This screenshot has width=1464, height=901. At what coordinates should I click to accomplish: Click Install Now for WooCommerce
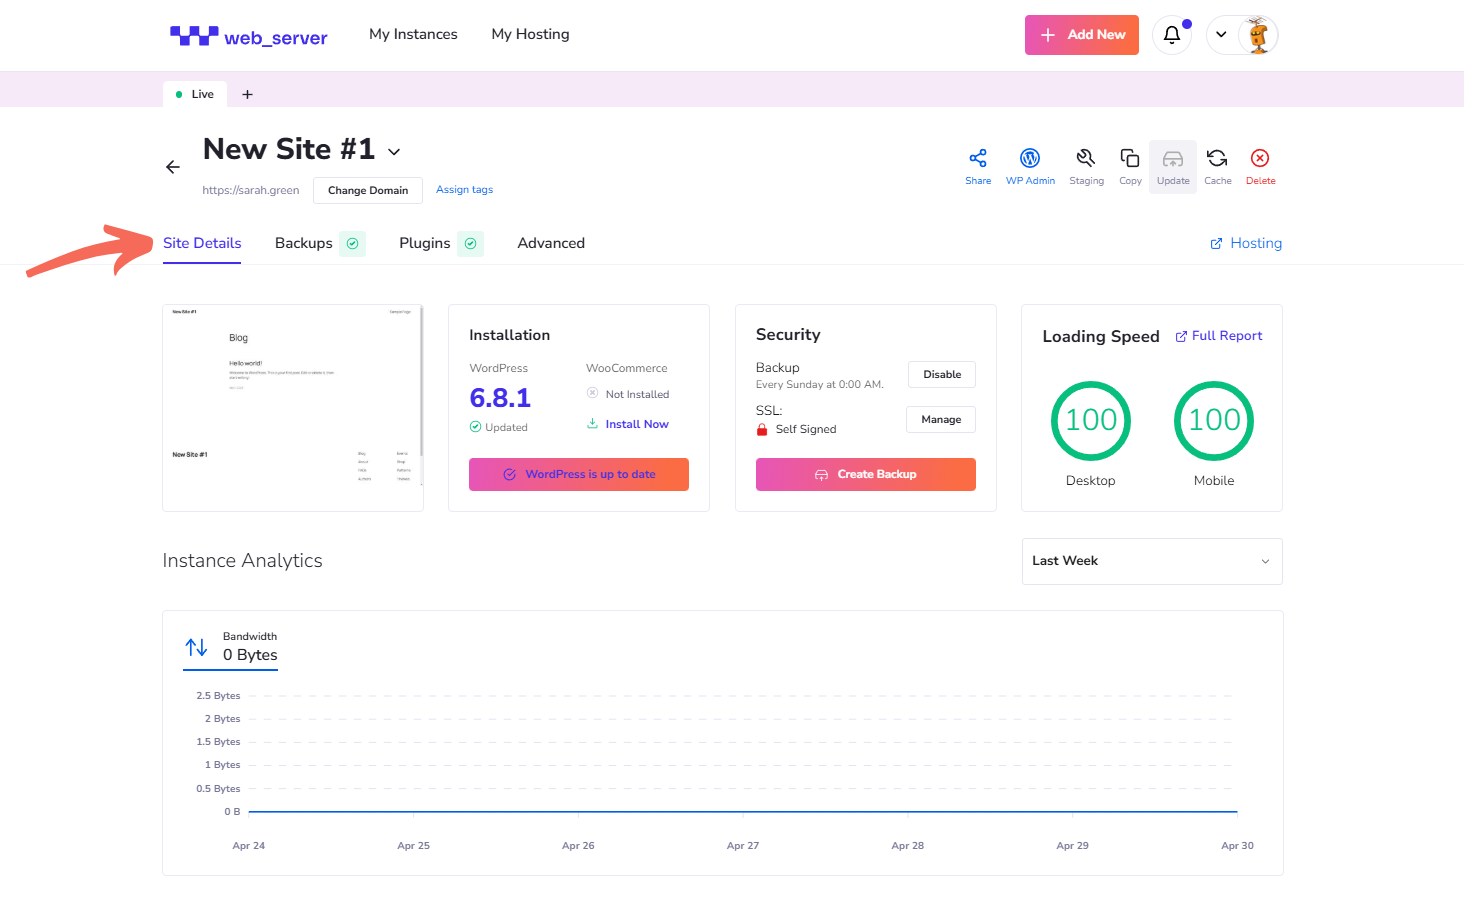pos(636,424)
